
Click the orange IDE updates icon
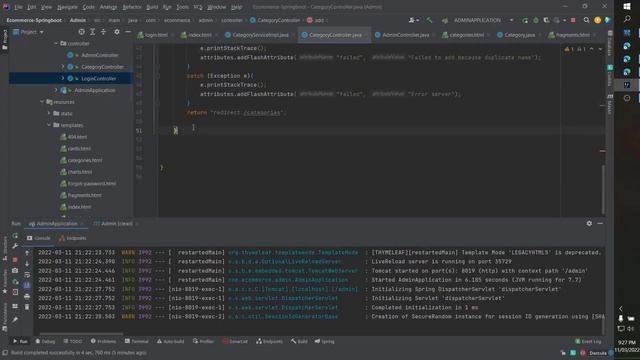pos(598,20)
